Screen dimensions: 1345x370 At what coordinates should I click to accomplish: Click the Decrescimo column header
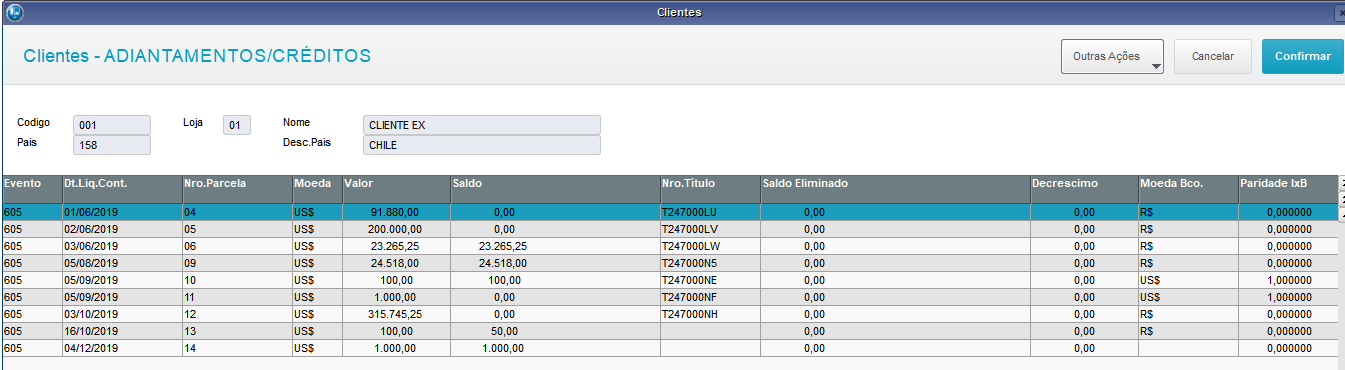click(x=1084, y=190)
